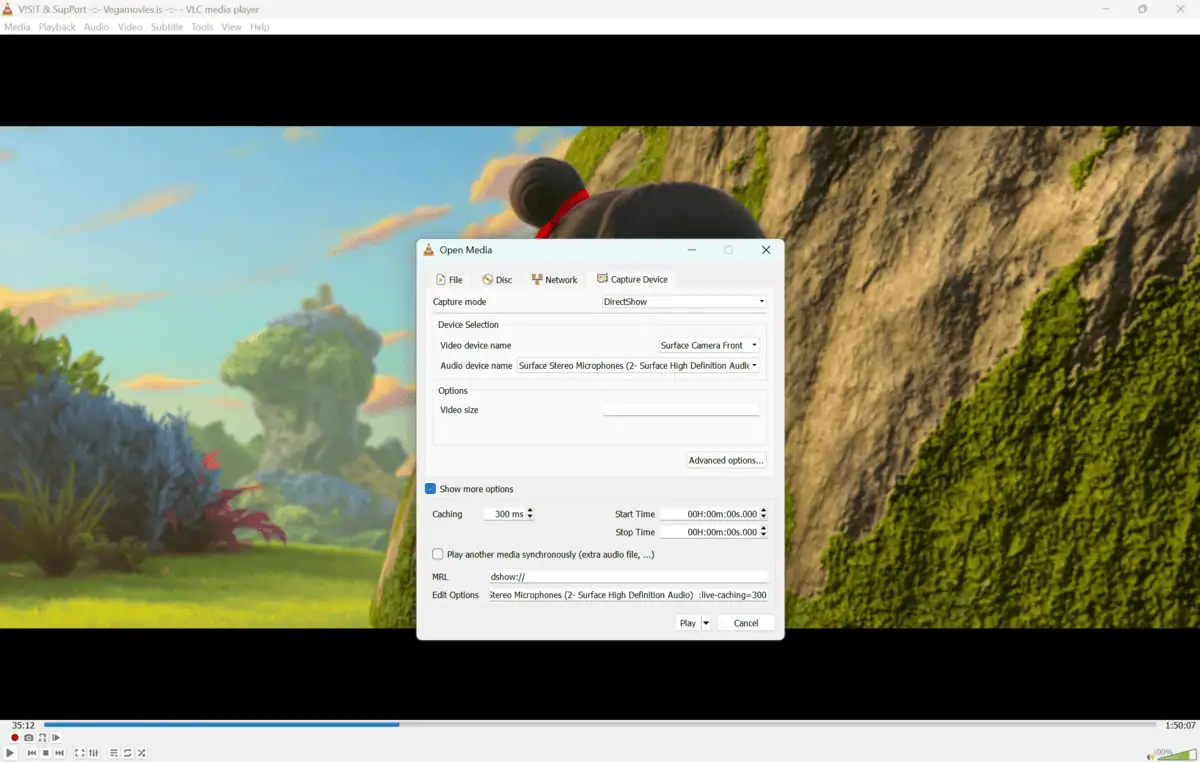
Task: Open the Audio device name dropdown
Action: click(x=638, y=366)
